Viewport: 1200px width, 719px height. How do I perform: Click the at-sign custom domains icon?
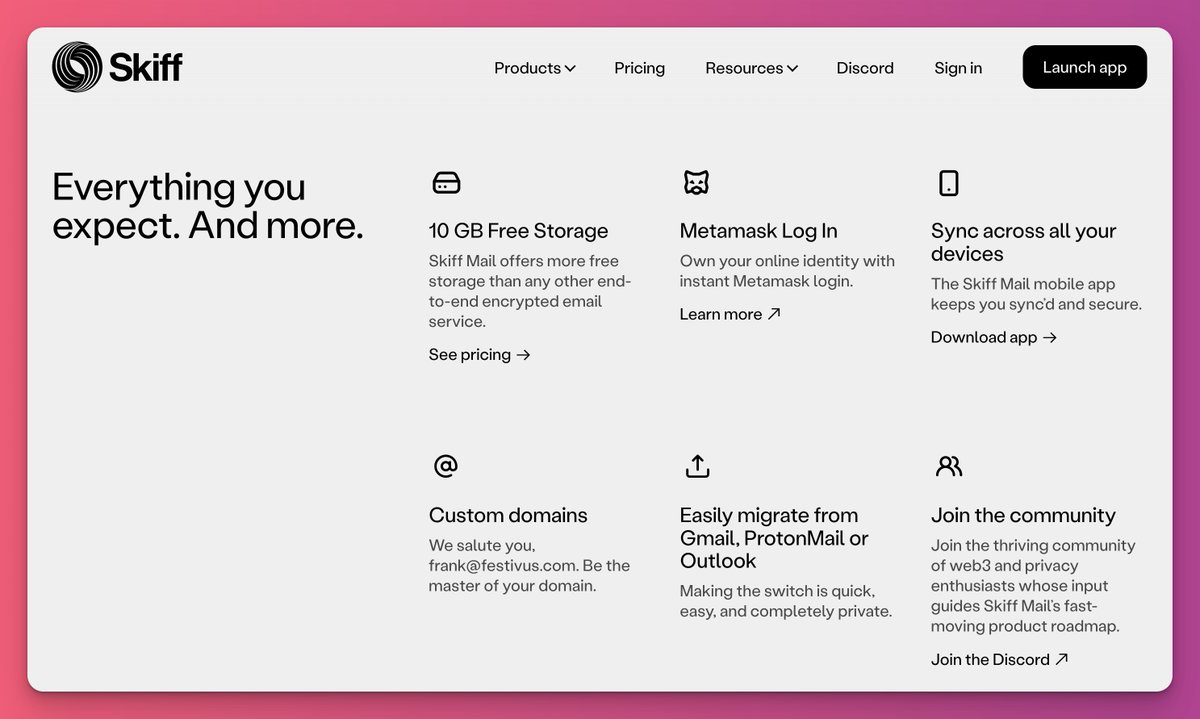tap(446, 466)
